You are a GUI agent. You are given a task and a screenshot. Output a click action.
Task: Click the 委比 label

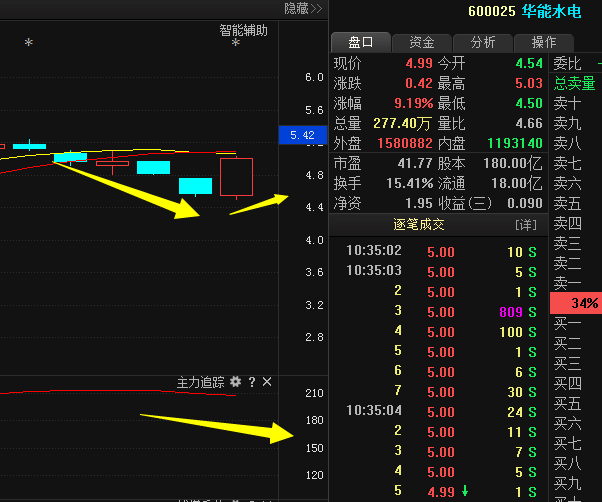567,63
